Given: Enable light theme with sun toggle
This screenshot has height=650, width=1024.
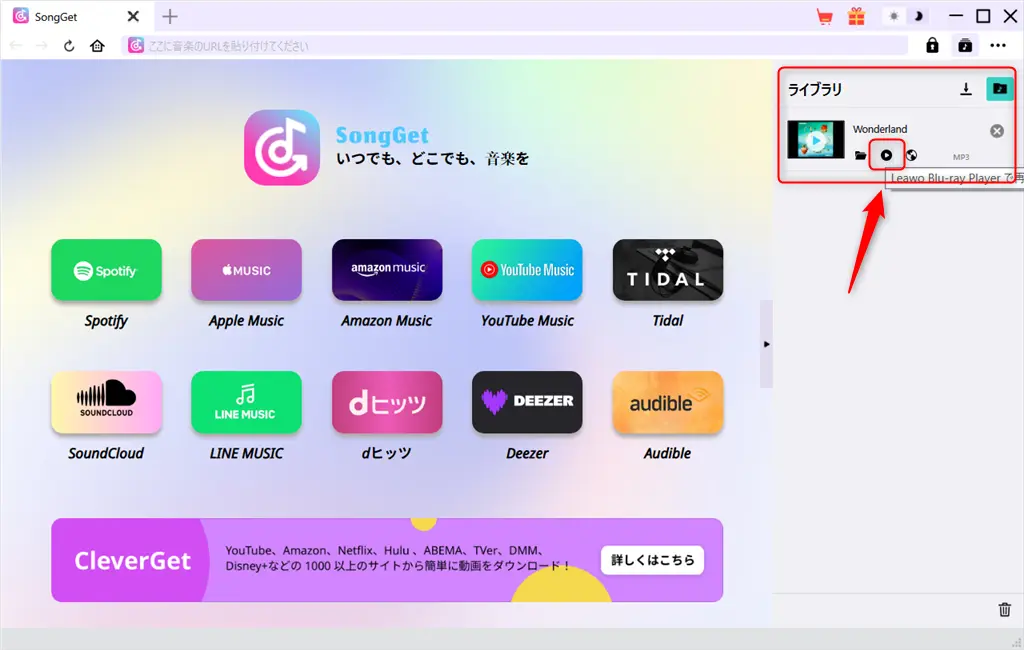Looking at the screenshot, I should click(x=893, y=16).
